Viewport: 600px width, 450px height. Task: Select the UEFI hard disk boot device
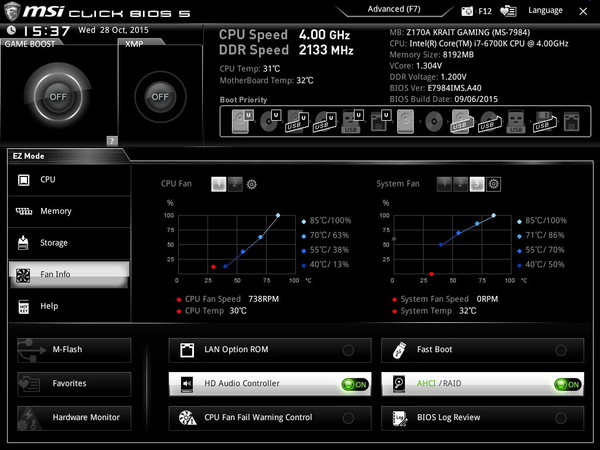(242, 121)
